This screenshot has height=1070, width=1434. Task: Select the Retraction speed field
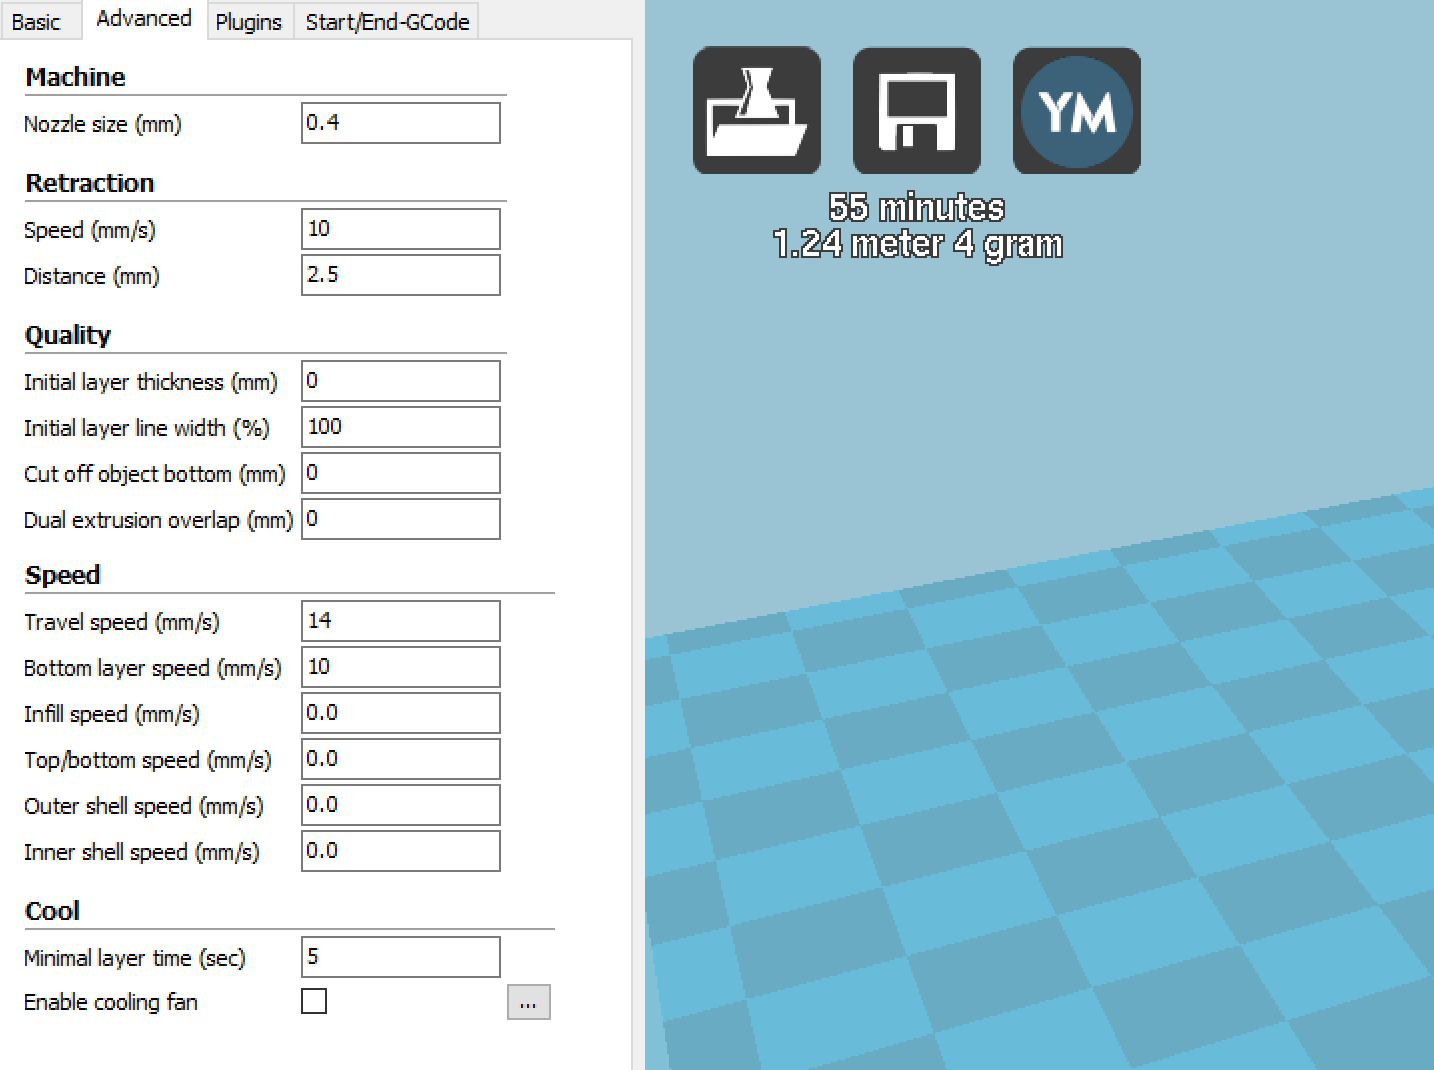pos(399,229)
